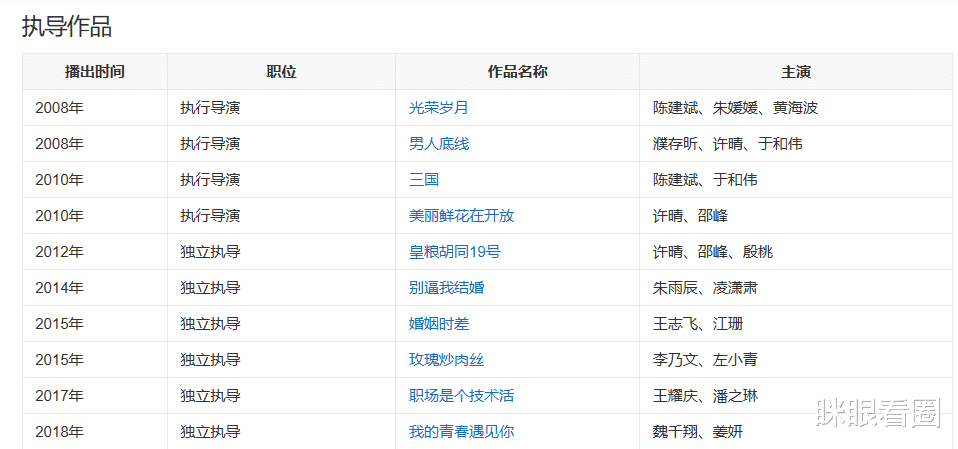Image resolution: width=958 pixels, height=449 pixels.
Task: Click the 执导作品 section heading
Action: (67, 27)
